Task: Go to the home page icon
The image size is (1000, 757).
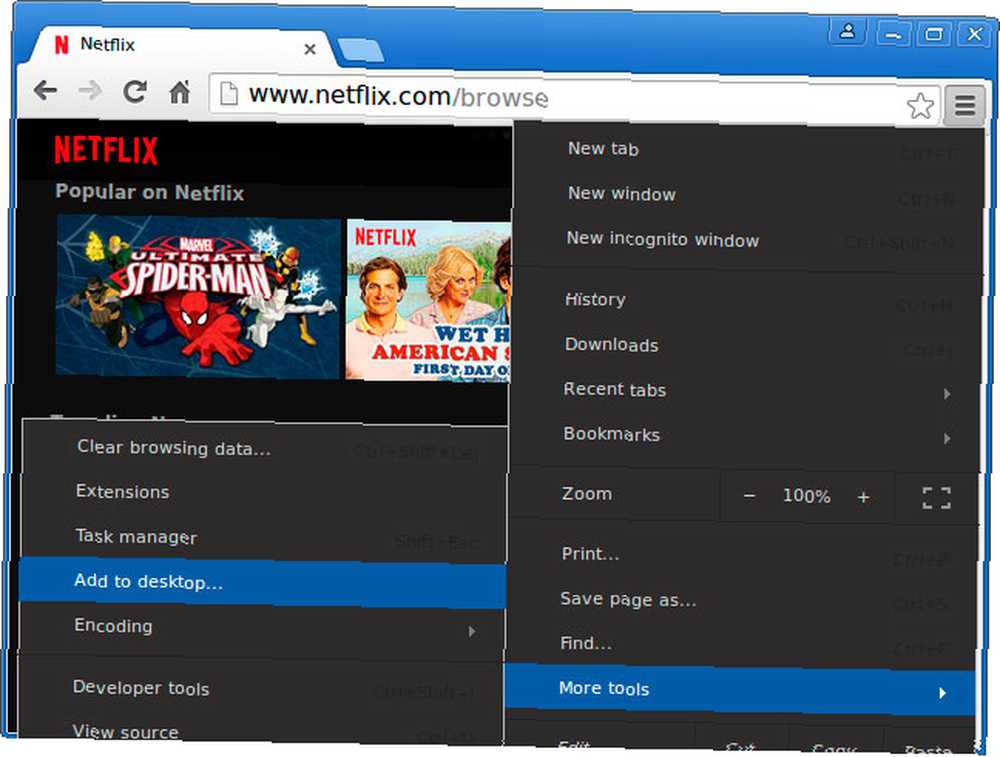Action: click(179, 92)
